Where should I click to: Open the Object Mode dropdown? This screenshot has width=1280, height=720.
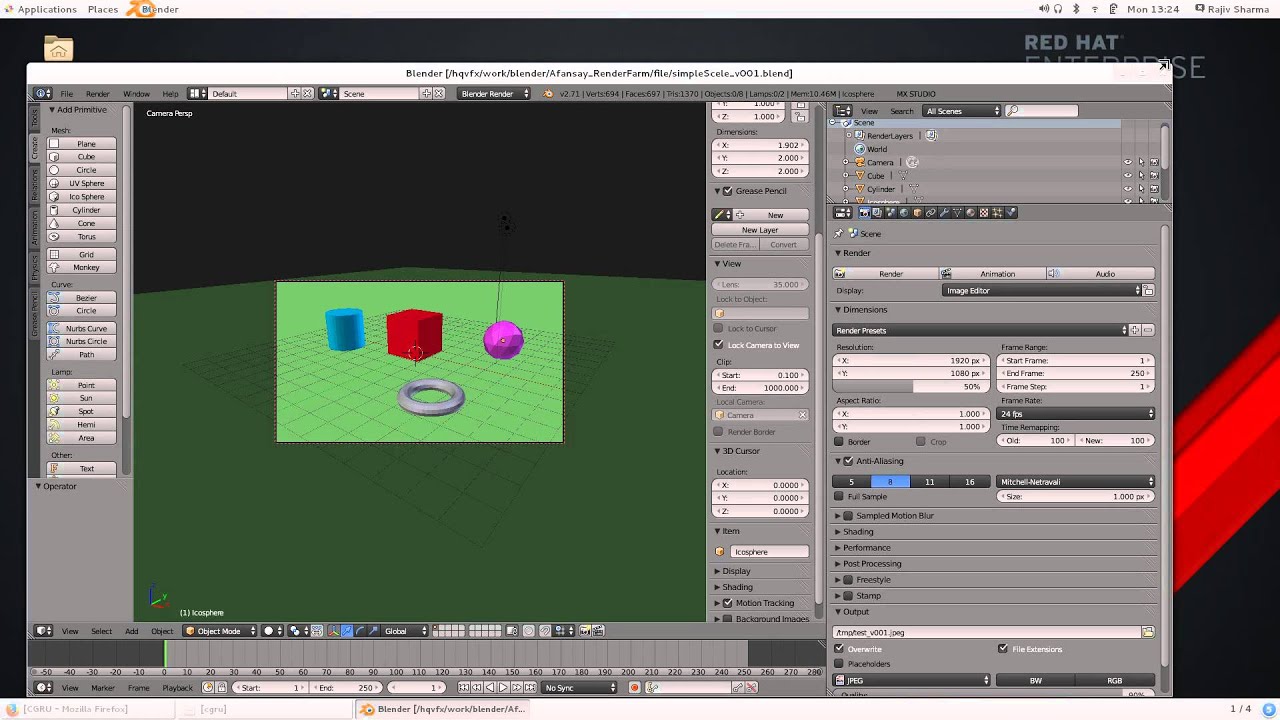[219, 631]
